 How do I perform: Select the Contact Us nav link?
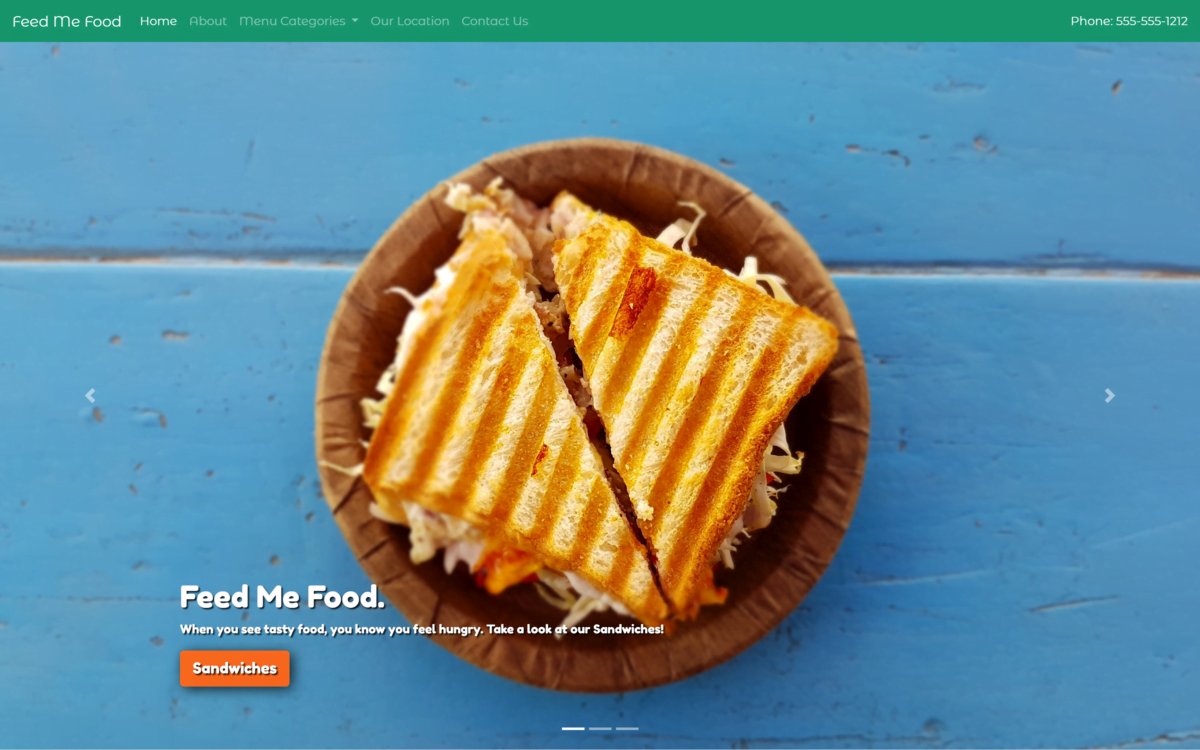tap(495, 21)
